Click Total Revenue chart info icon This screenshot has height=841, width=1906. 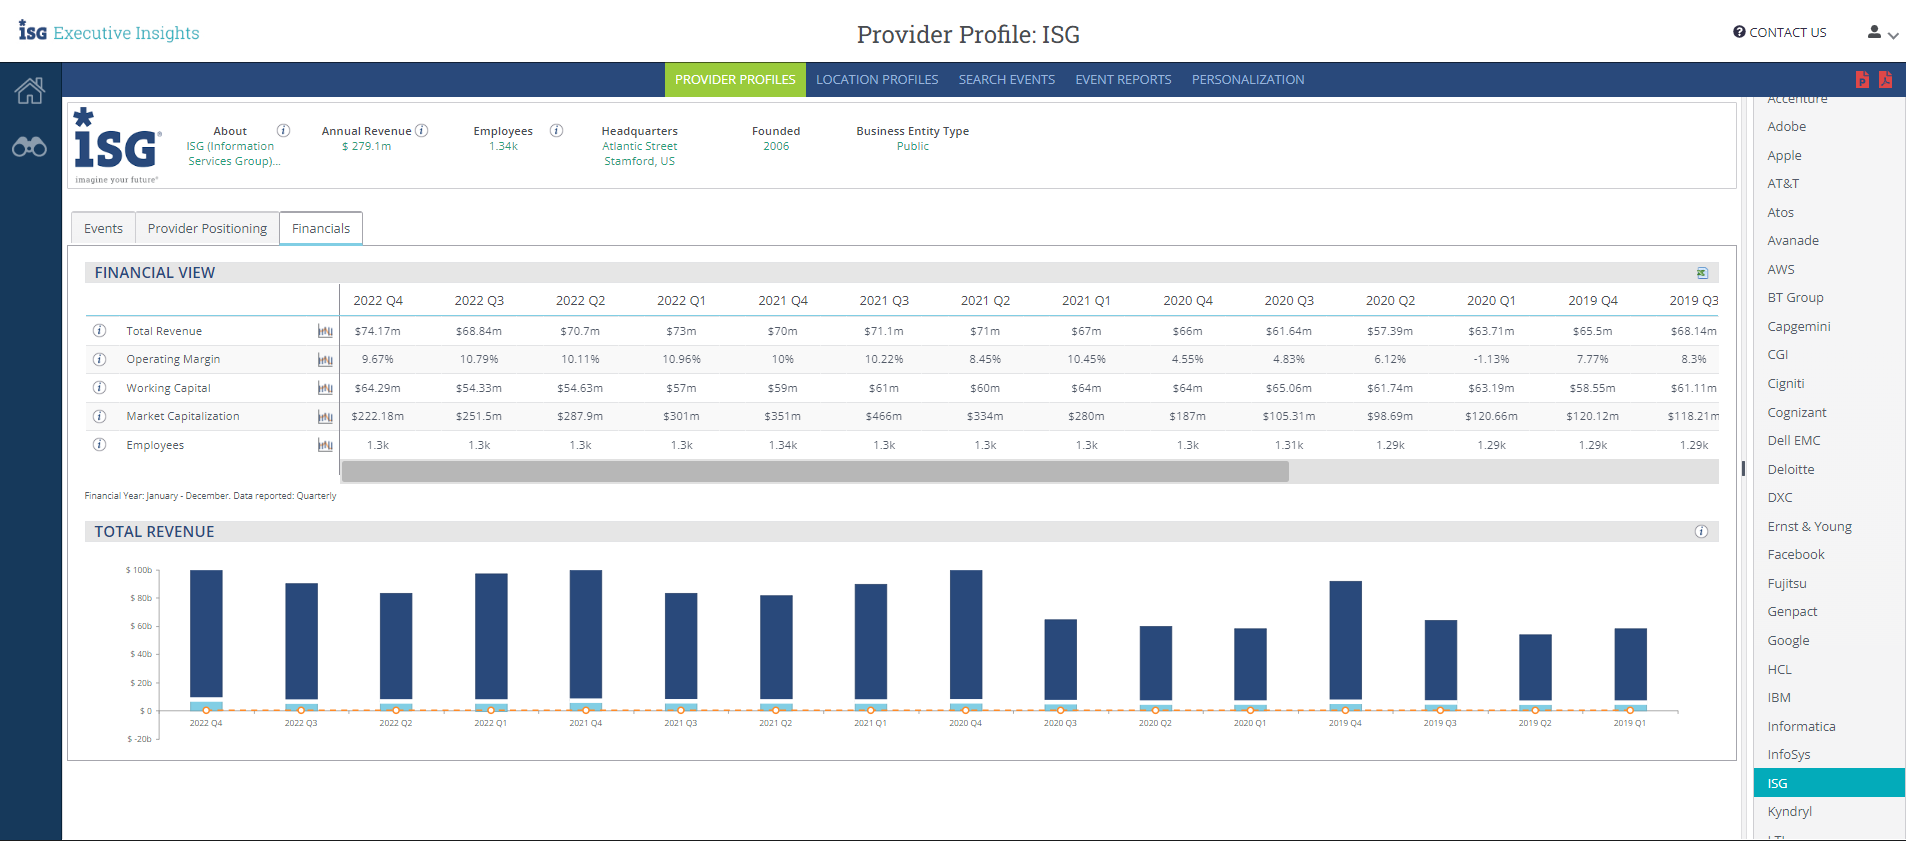1701,532
